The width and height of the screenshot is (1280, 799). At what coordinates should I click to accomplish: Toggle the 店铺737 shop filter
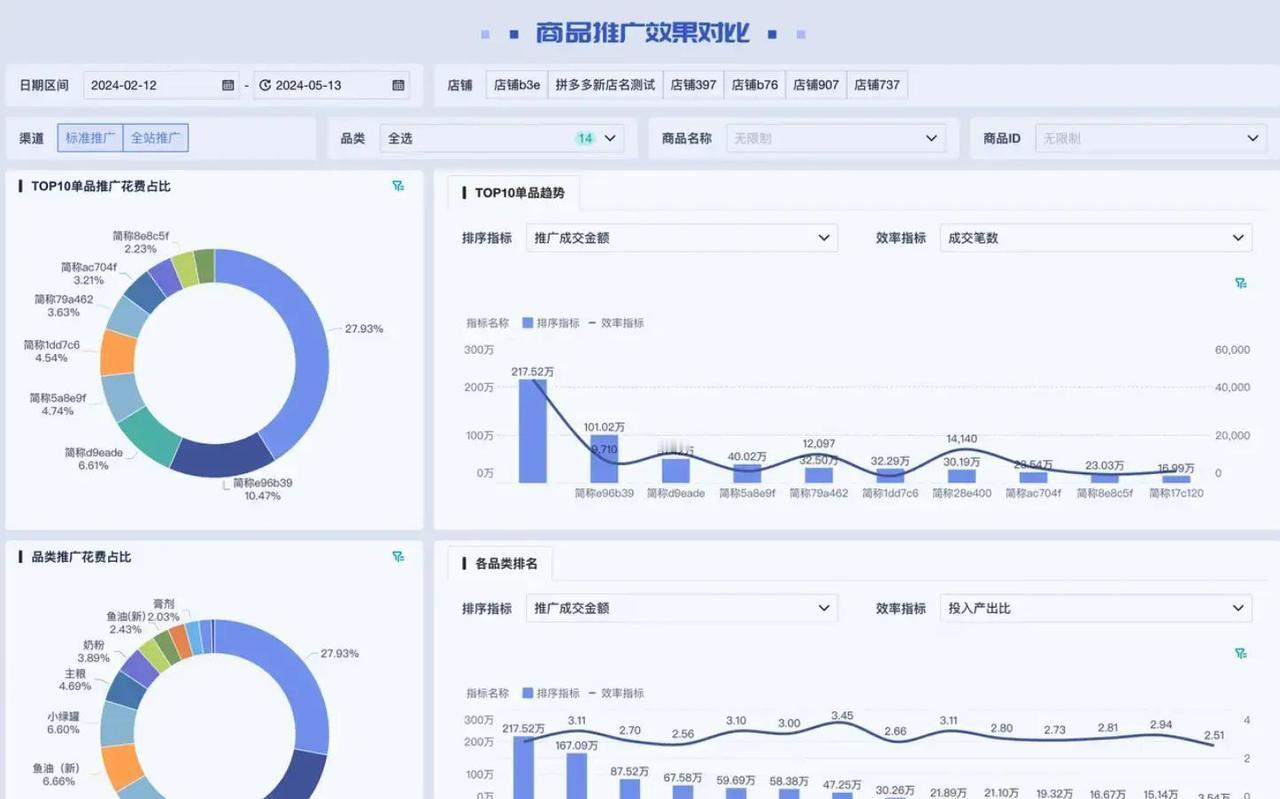(877, 85)
